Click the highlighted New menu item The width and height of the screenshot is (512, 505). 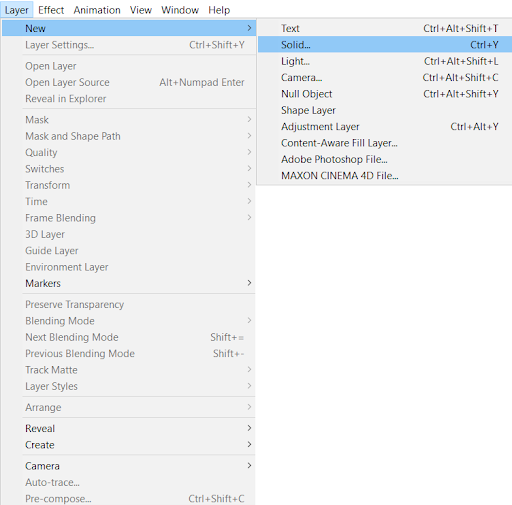tap(129, 28)
